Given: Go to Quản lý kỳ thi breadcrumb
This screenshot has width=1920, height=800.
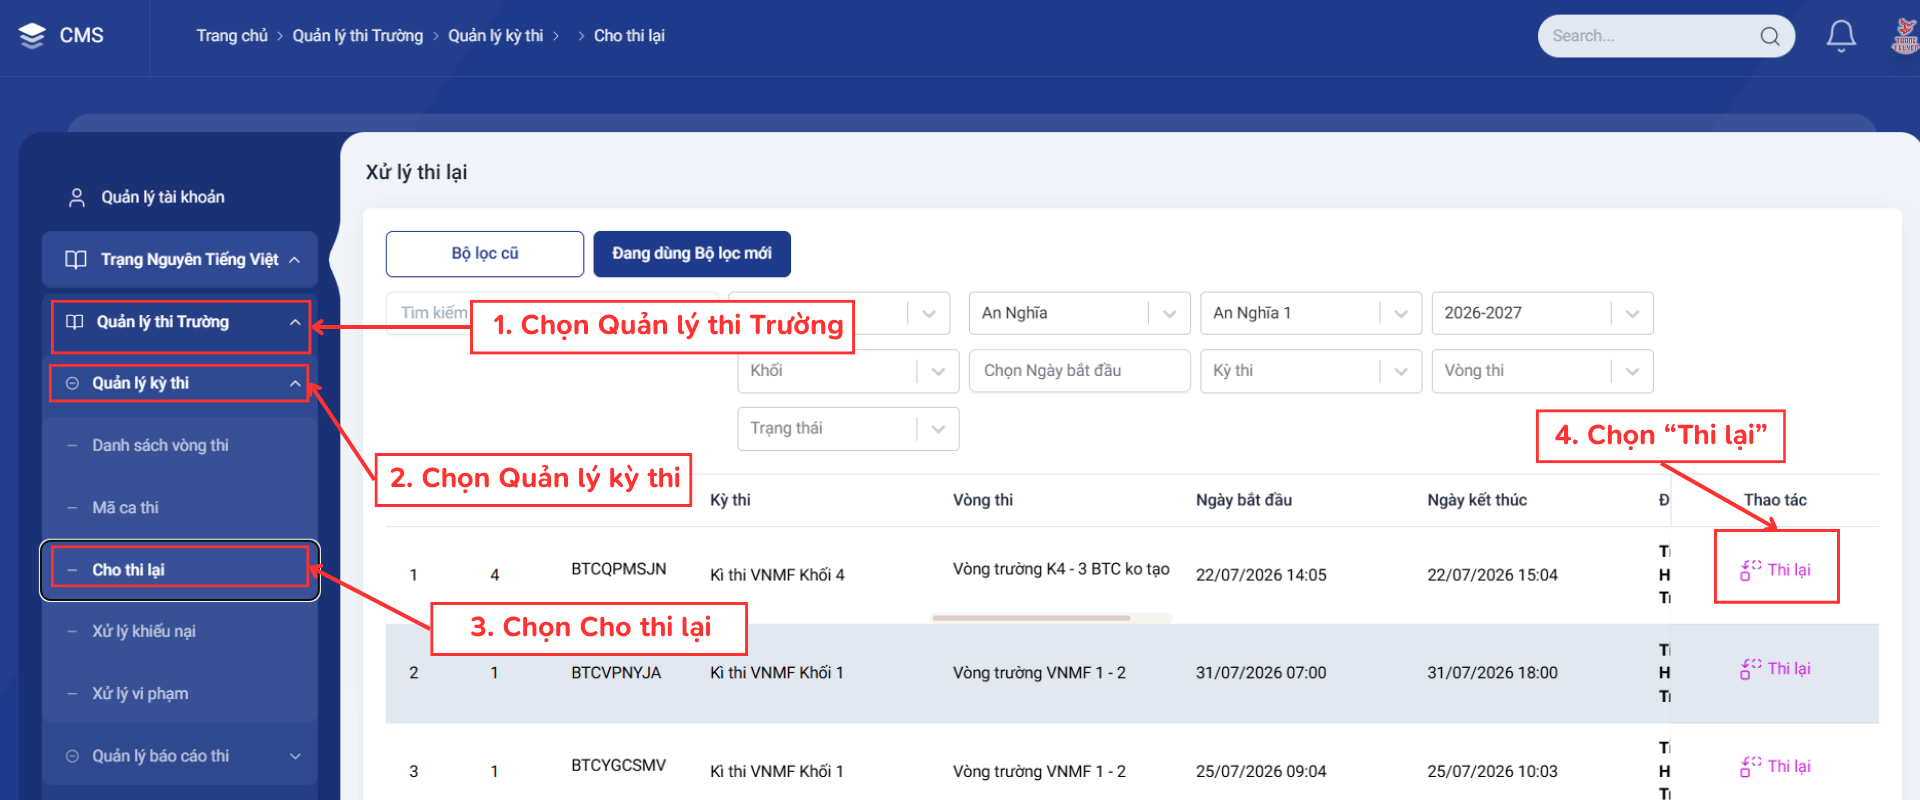Looking at the screenshot, I should tap(496, 36).
